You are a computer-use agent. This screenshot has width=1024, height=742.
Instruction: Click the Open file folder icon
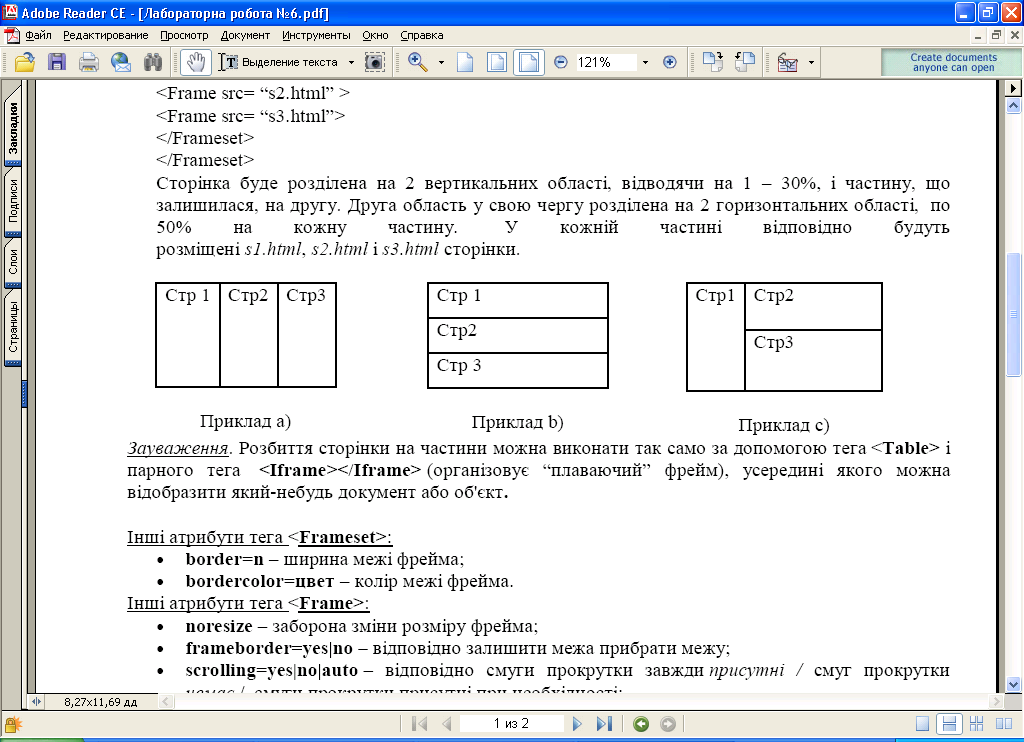(x=25, y=62)
